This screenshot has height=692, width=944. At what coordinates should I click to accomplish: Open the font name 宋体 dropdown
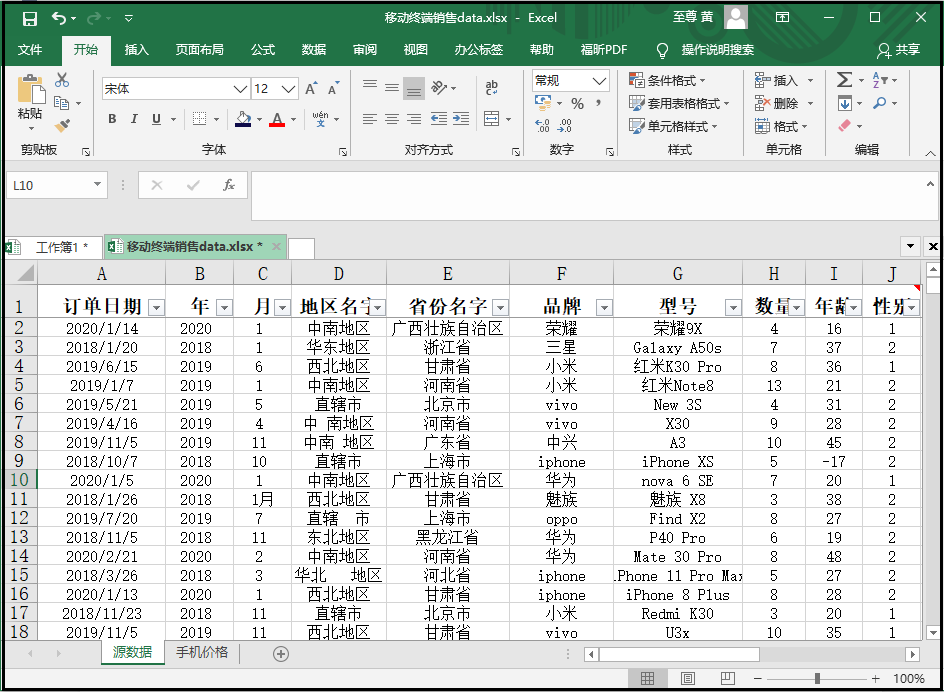[x=240, y=89]
